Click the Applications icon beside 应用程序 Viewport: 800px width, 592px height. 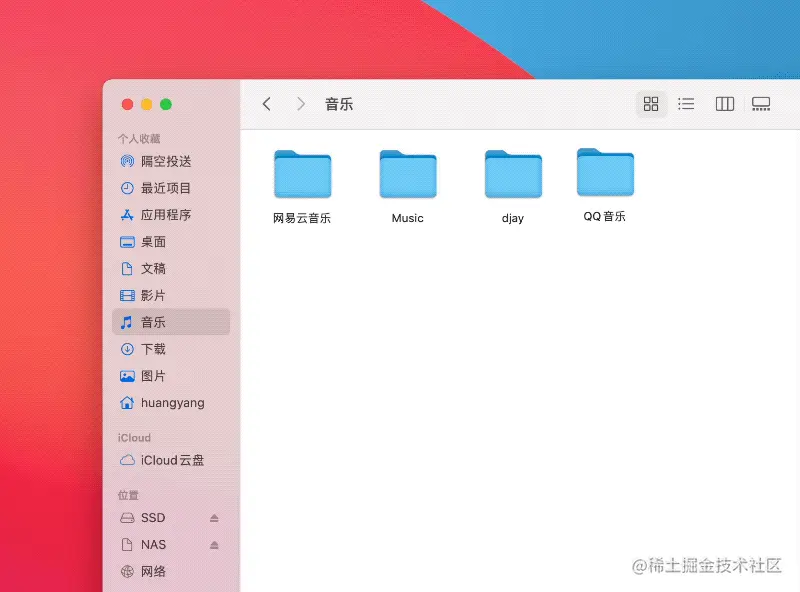(x=127, y=215)
